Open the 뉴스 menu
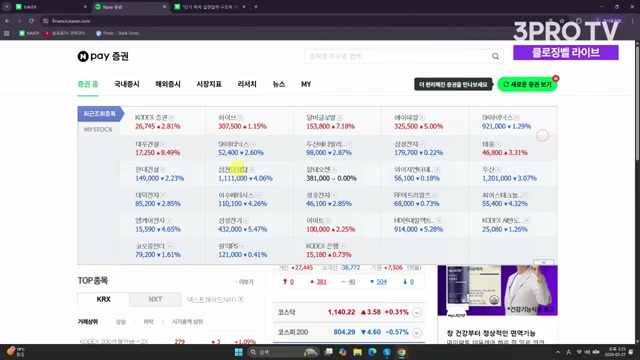Screen dimensions: 640x360 [x=279, y=84]
